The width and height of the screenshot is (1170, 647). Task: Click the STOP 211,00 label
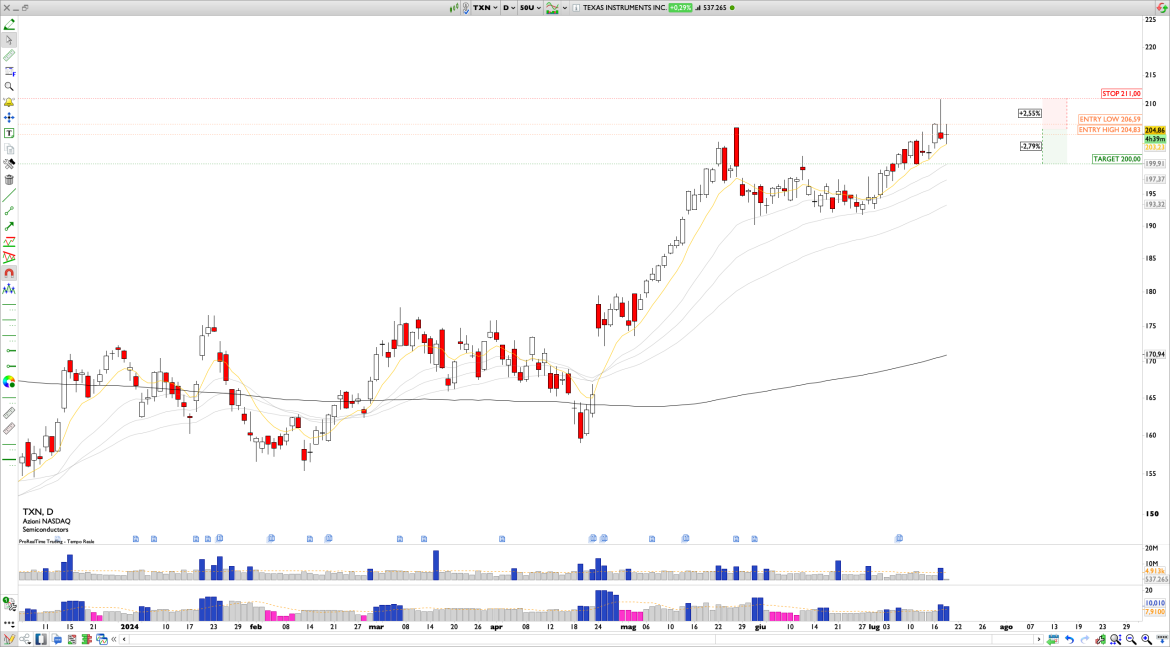(x=1121, y=94)
